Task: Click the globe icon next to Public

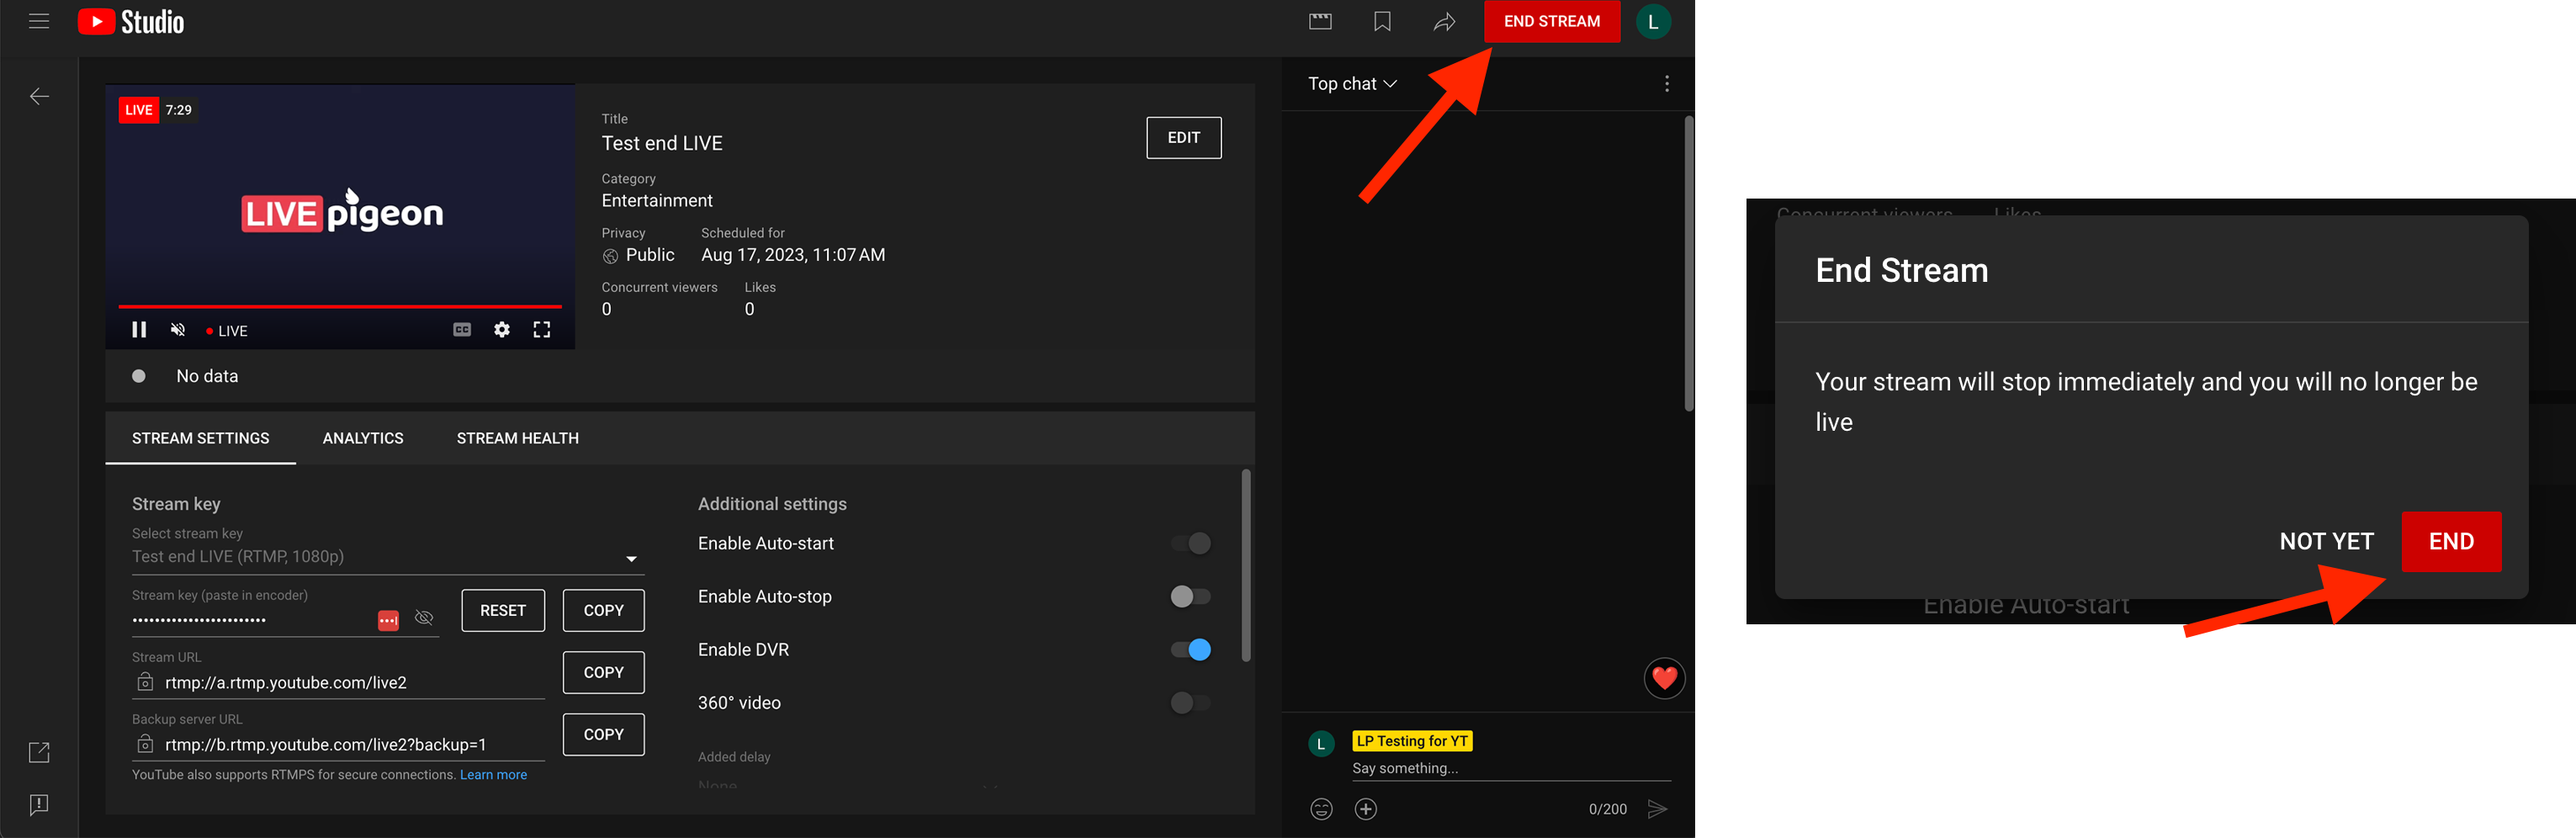Action: pyautogui.click(x=610, y=256)
